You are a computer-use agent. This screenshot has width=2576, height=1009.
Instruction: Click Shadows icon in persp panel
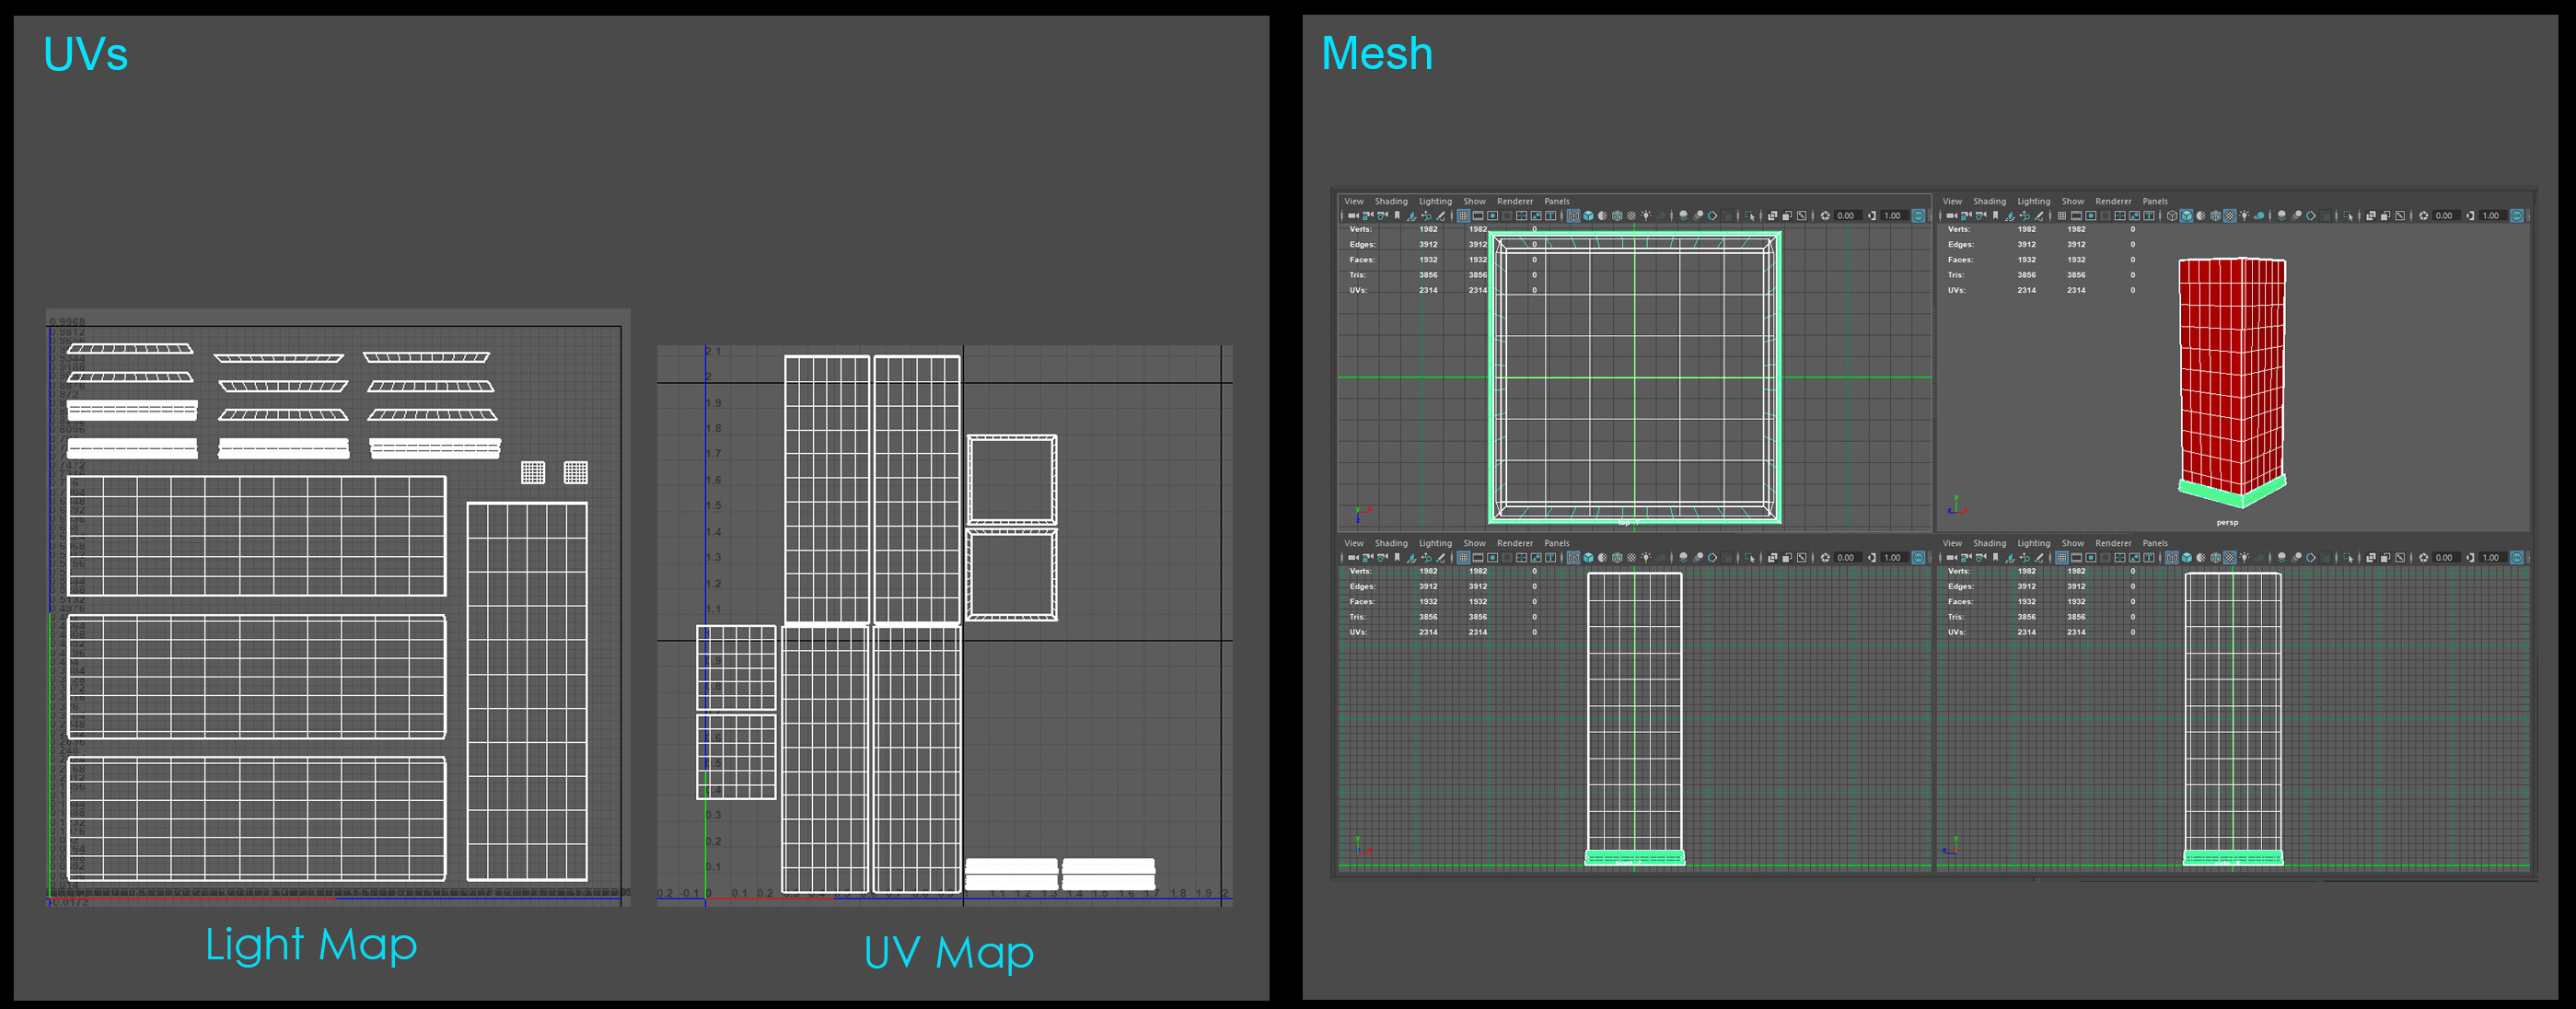coord(2259,216)
